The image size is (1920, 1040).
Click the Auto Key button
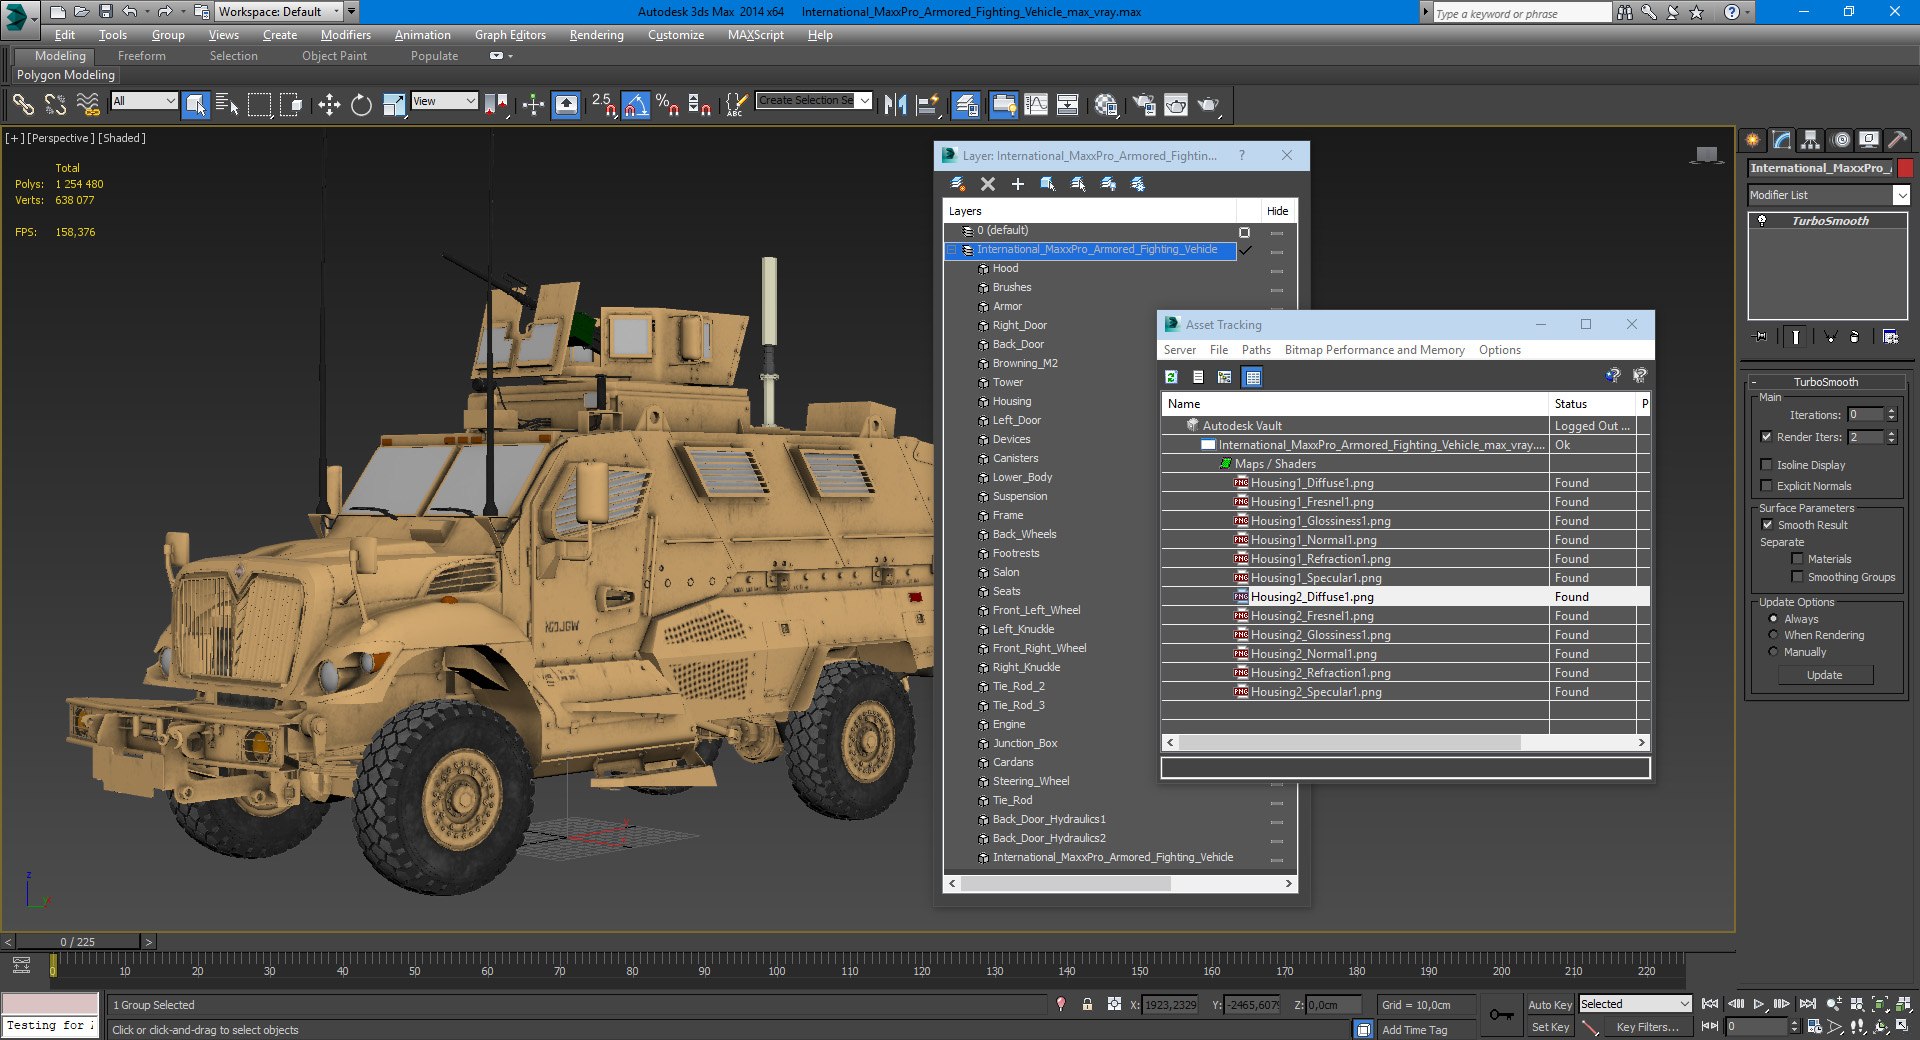1549,1005
